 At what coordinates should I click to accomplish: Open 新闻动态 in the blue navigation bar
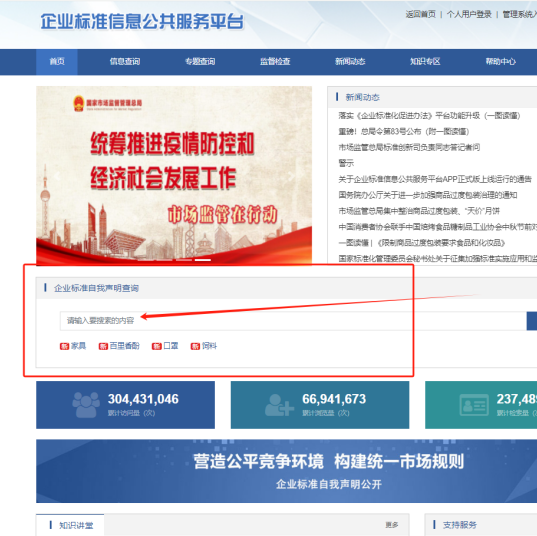click(350, 62)
